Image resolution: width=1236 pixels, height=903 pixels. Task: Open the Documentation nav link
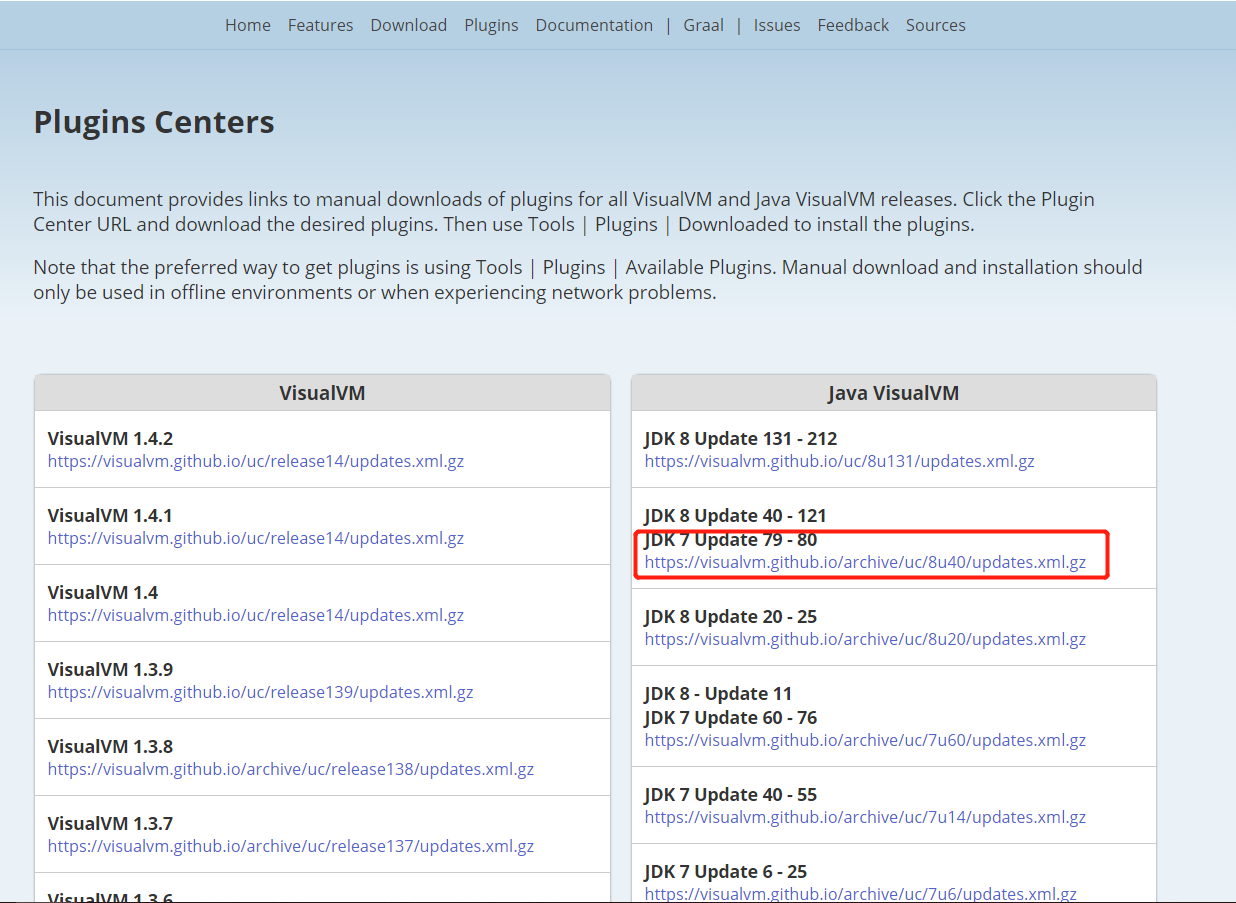(x=594, y=25)
